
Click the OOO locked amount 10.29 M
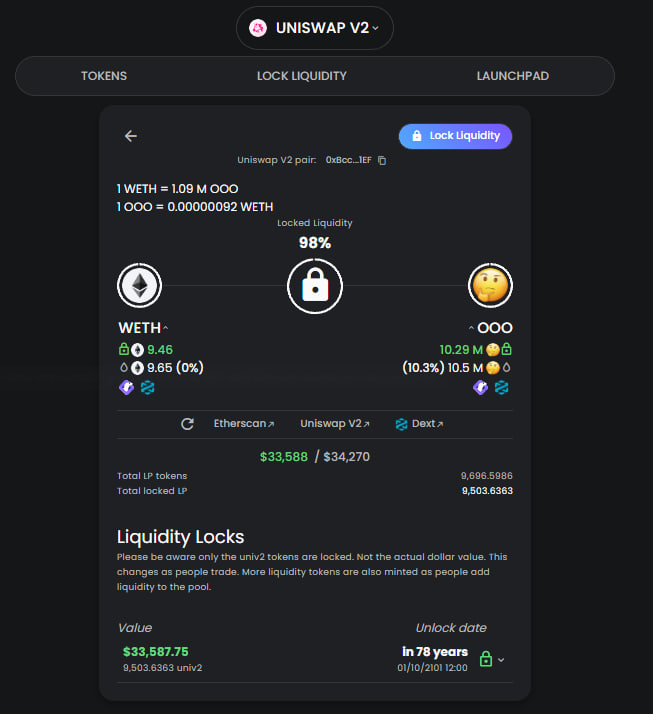pos(461,350)
